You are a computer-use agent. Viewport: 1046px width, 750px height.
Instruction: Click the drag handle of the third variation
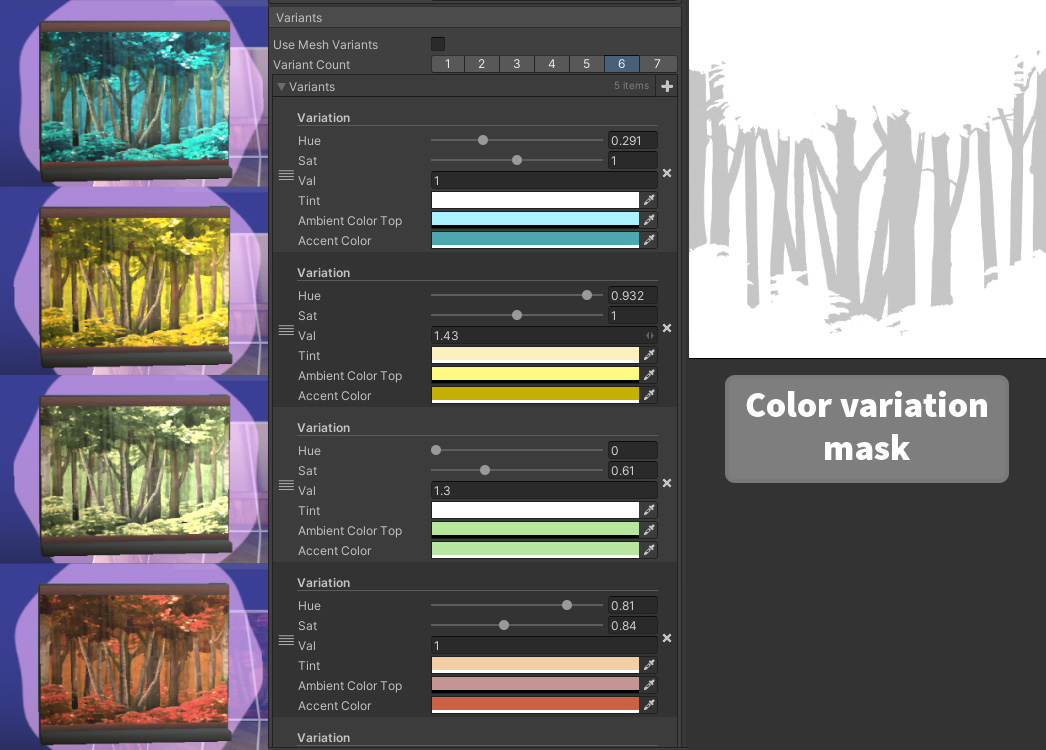click(x=286, y=485)
